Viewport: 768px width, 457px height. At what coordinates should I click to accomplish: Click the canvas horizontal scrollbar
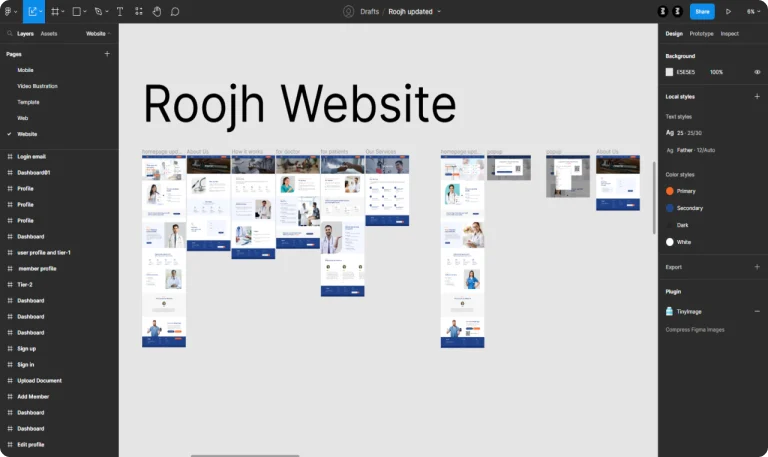[x=245, y=455]
